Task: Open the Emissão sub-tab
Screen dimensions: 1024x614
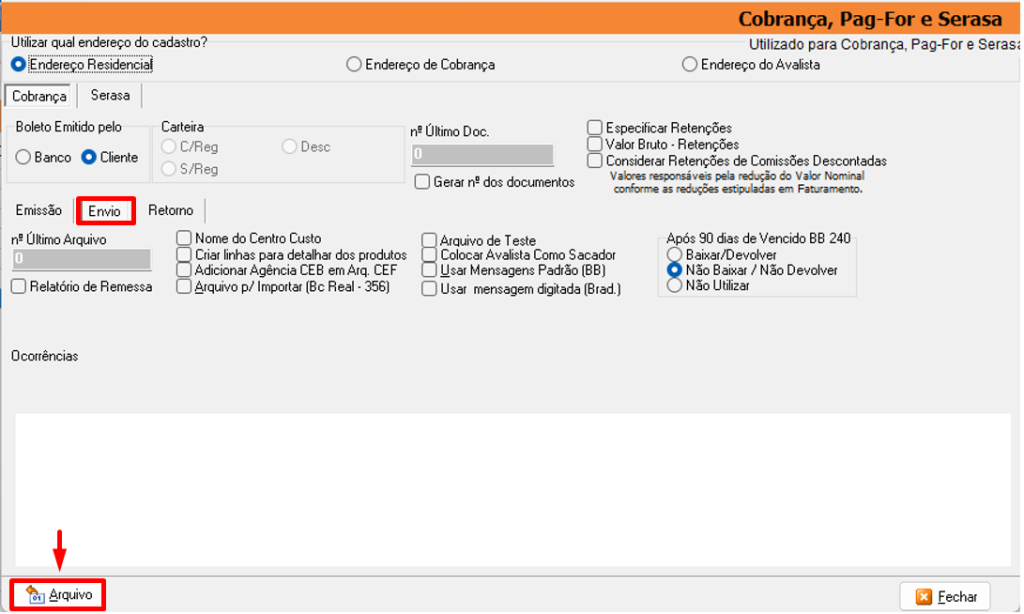Action: click(x=39, y=210)
